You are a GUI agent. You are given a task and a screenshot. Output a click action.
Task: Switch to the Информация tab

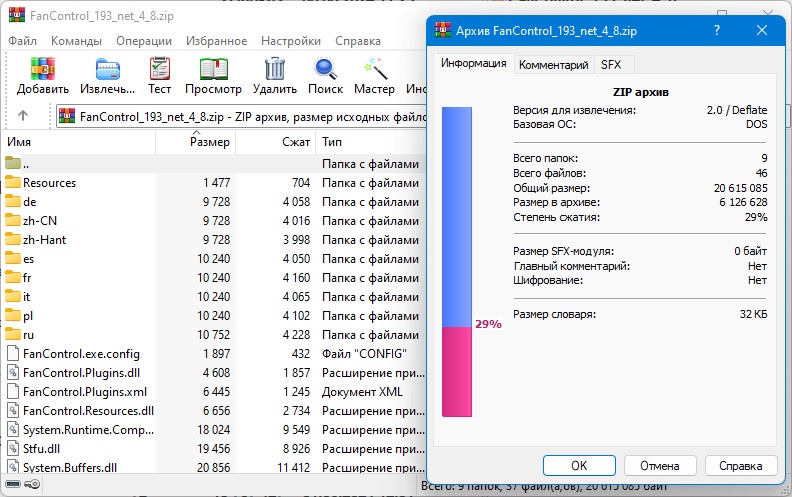pos(473,64)
